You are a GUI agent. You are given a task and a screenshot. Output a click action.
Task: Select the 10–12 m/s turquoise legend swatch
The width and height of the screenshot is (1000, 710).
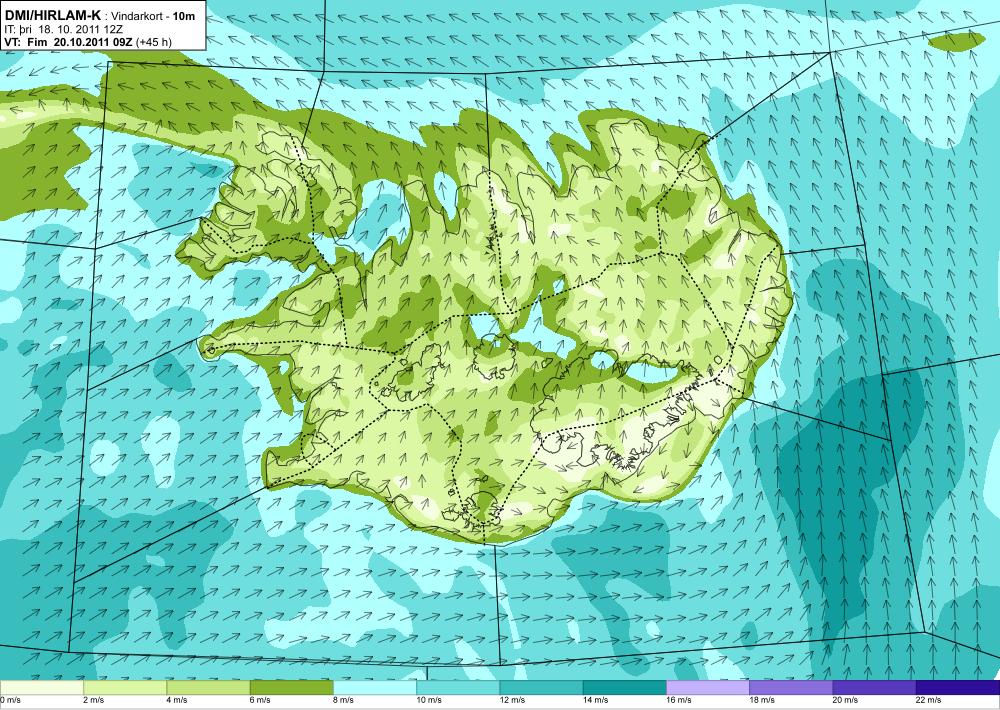[x=458, y=688]
